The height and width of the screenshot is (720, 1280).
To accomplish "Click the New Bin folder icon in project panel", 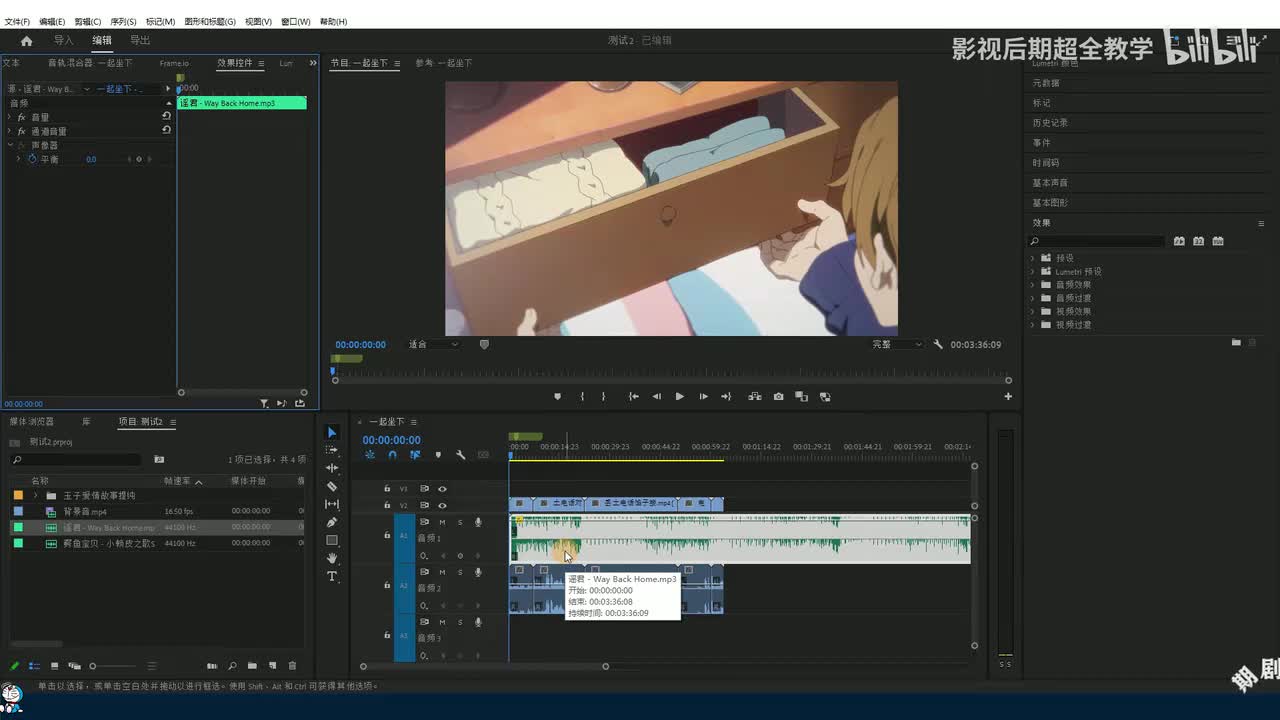I will (252, 666).
